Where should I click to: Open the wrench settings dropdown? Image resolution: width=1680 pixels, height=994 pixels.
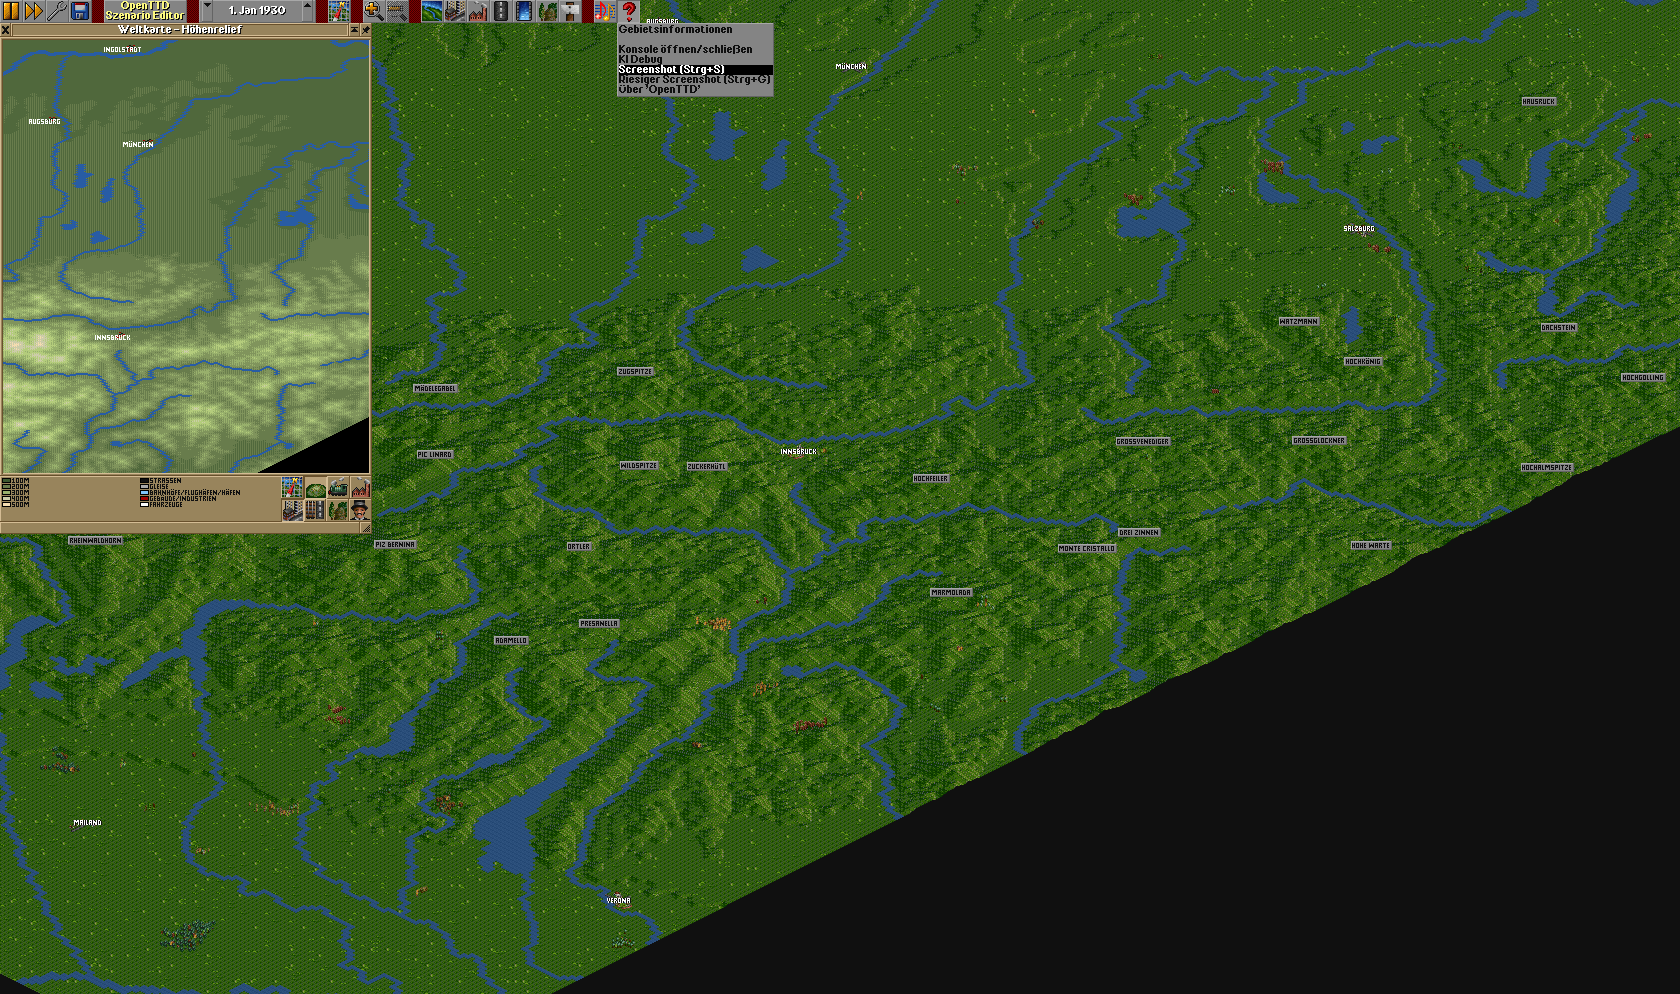57,11
